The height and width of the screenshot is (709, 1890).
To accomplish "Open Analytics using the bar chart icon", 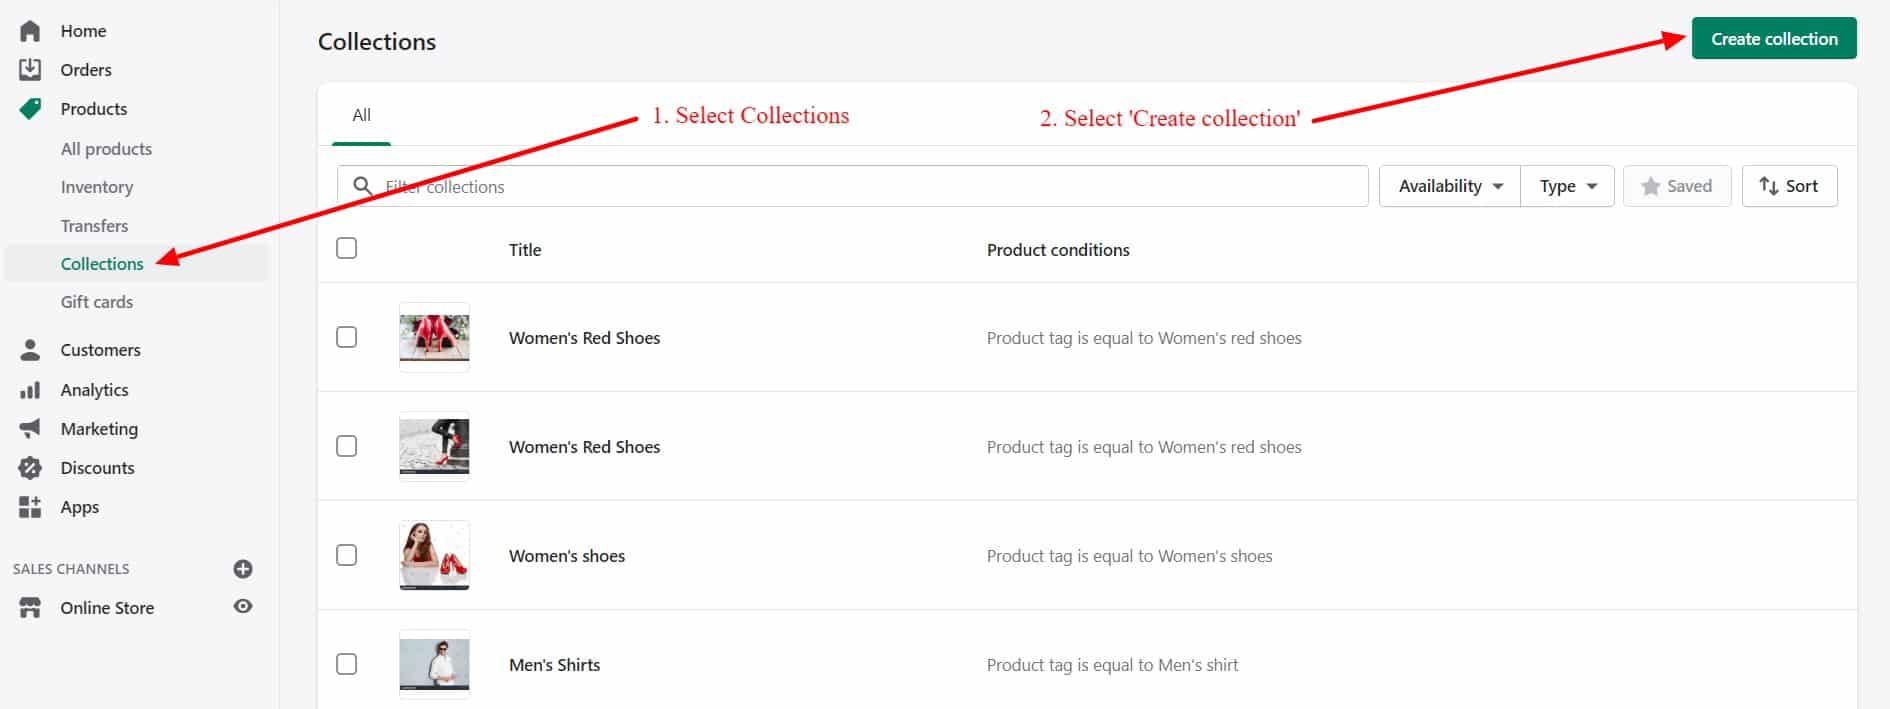I will [x=30, y=390].
